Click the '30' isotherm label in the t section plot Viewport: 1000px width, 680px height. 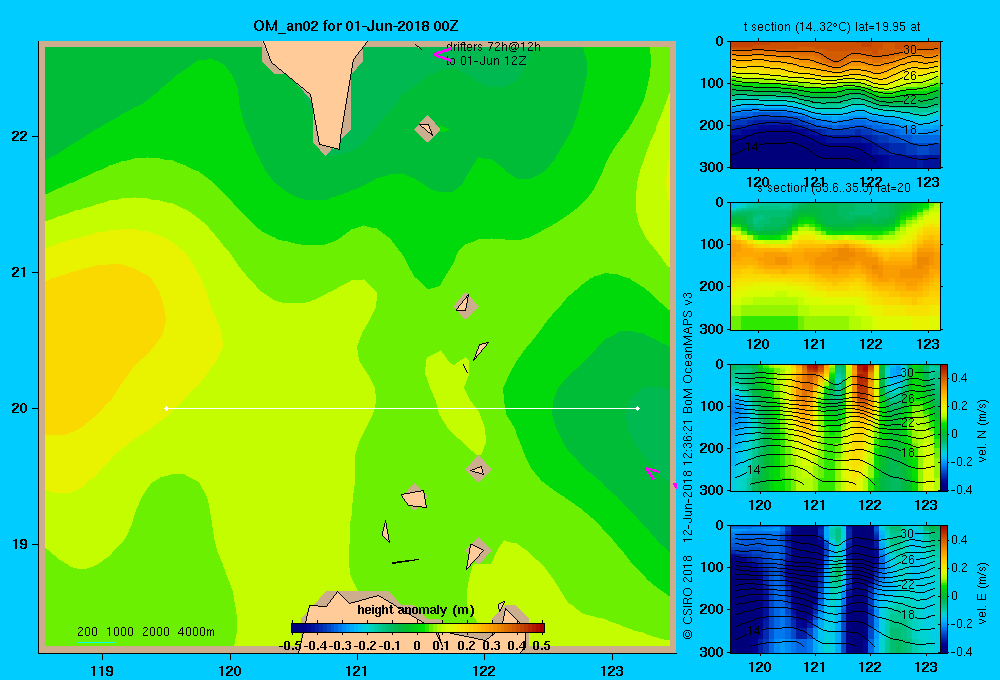[910, 50]
